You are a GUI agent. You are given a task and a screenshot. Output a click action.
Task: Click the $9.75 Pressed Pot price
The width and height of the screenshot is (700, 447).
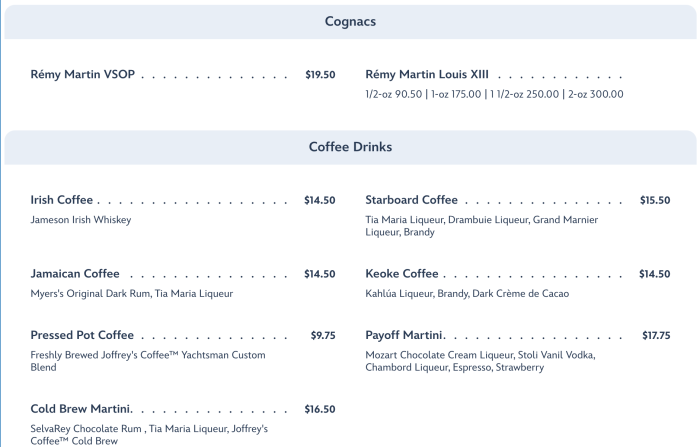coord(323,335)
